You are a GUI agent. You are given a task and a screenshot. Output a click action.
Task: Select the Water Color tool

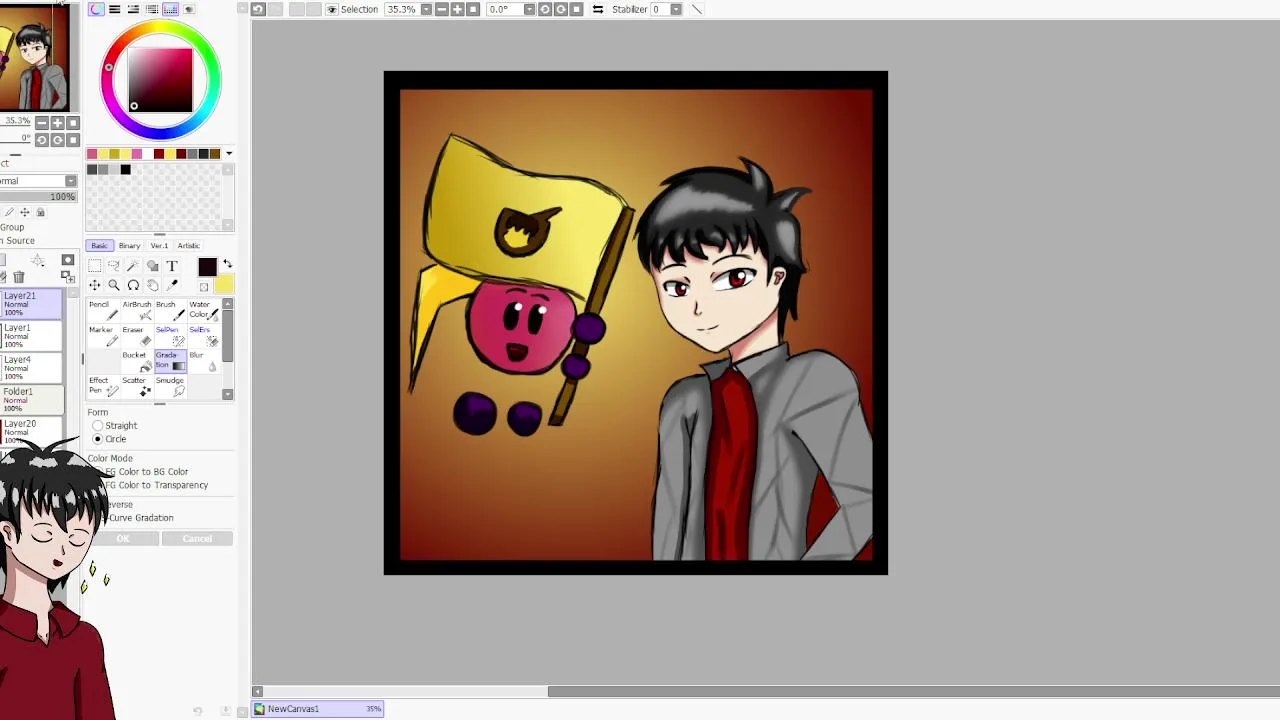[x=203, y=311]
